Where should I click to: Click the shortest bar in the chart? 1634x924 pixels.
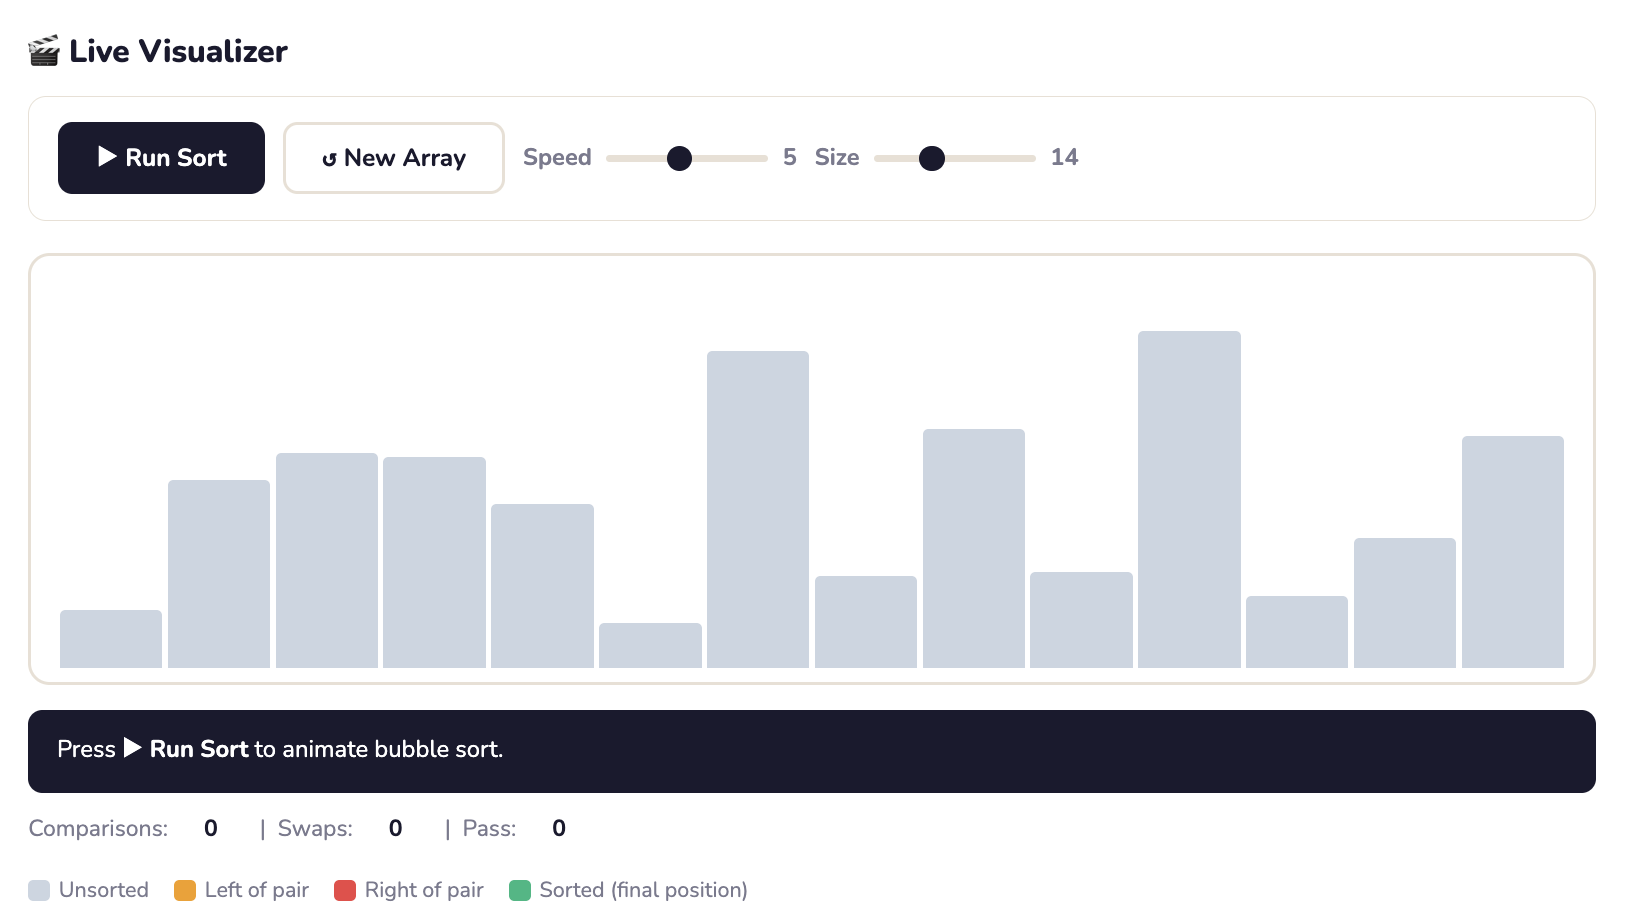650,645
